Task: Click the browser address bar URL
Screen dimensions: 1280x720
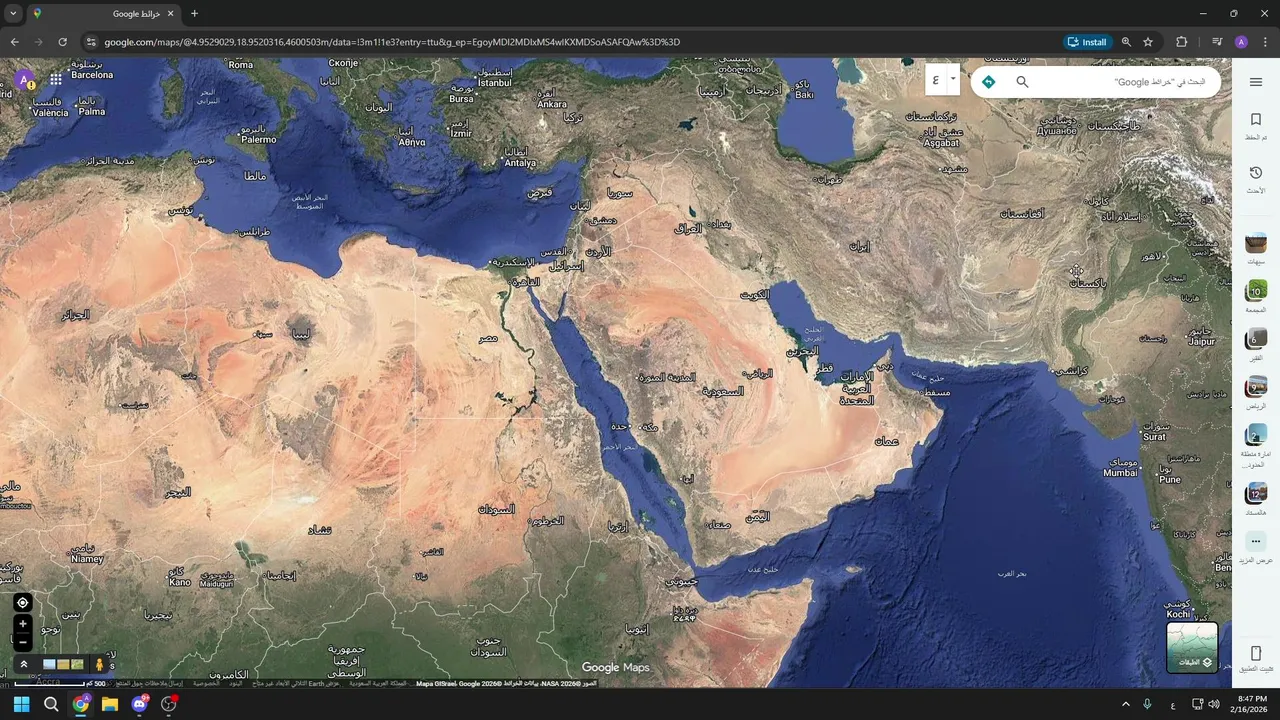Action: pyautogui.click(x=392, y=42)
